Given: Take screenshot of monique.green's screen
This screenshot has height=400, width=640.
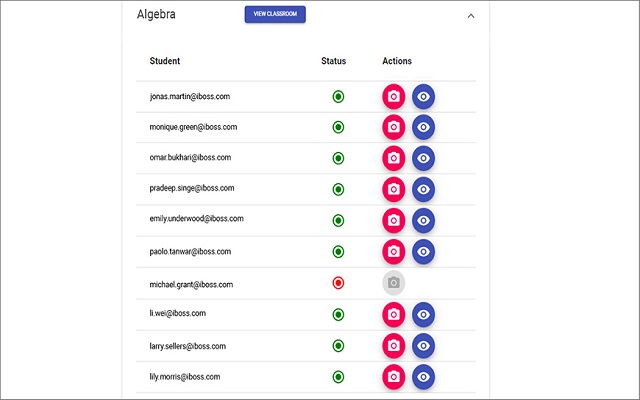Looking at the screenshot, I should coord(393,128).
